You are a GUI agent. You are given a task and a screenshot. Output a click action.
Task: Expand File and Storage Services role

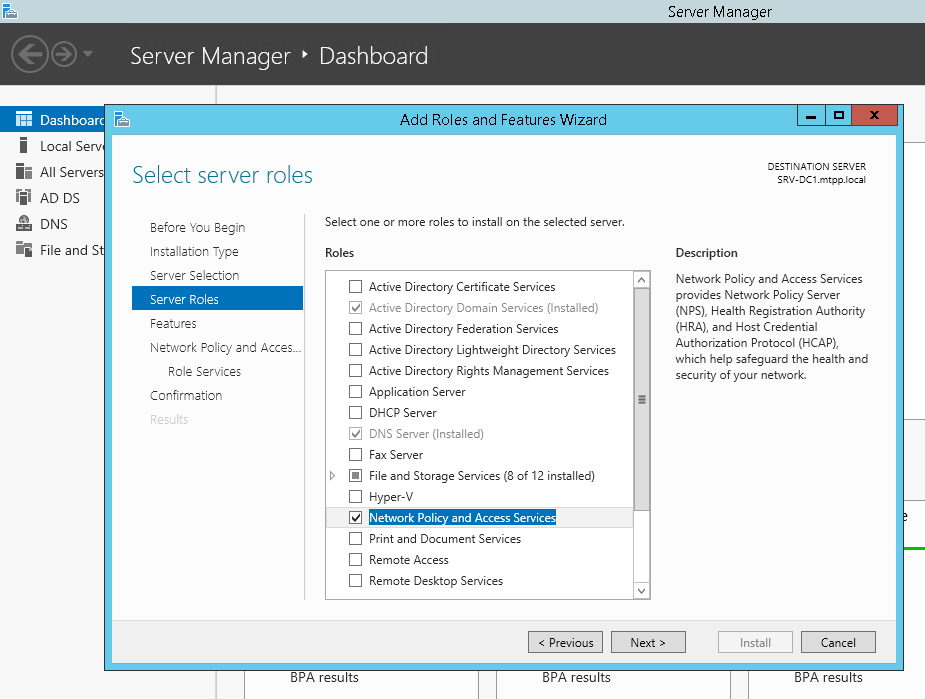pos(333,476)
